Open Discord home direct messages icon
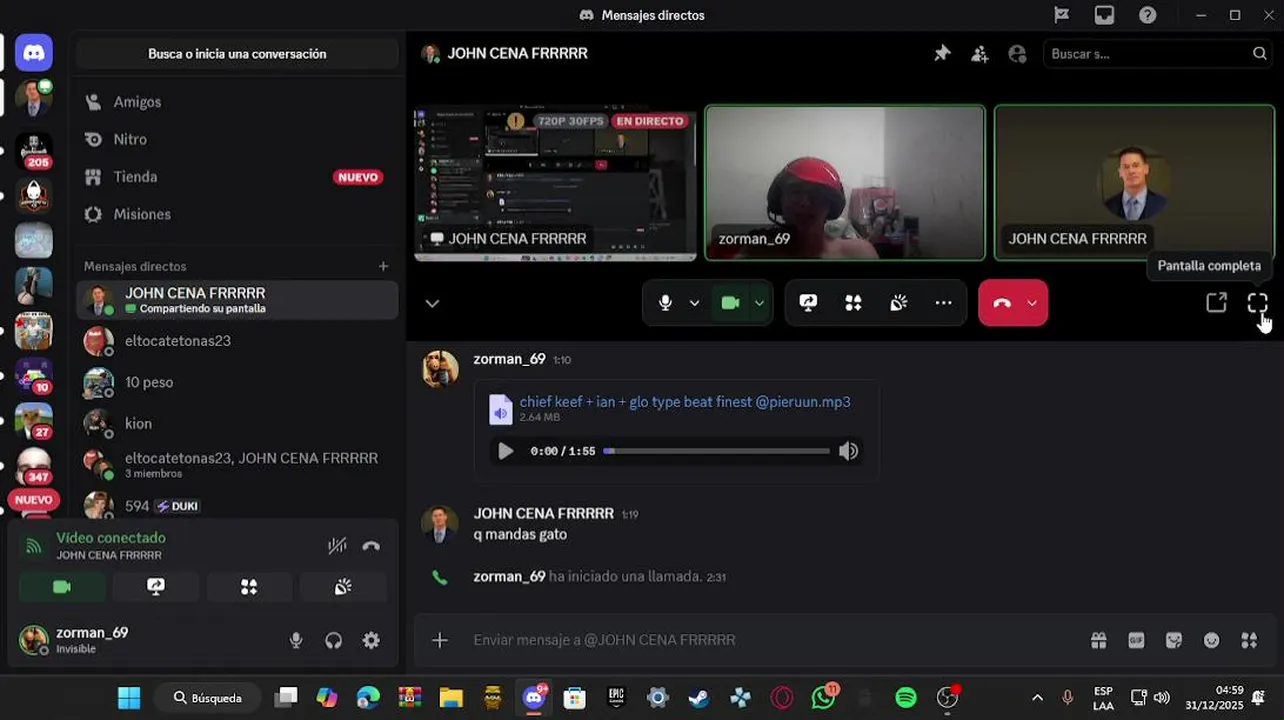Viewport: 1284px width, 720px height. point(33,52)
